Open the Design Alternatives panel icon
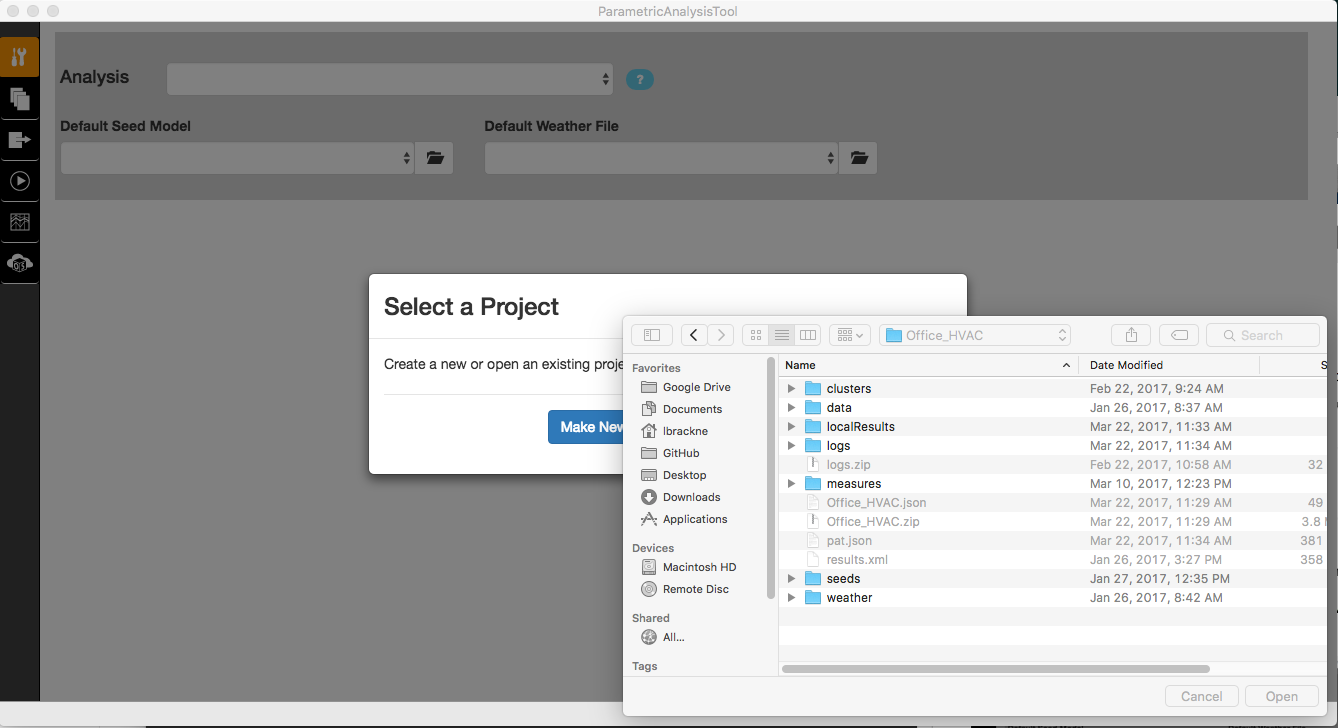This screenshot has width=1338, height=728. pyautogui.click(x=19, y=98)
